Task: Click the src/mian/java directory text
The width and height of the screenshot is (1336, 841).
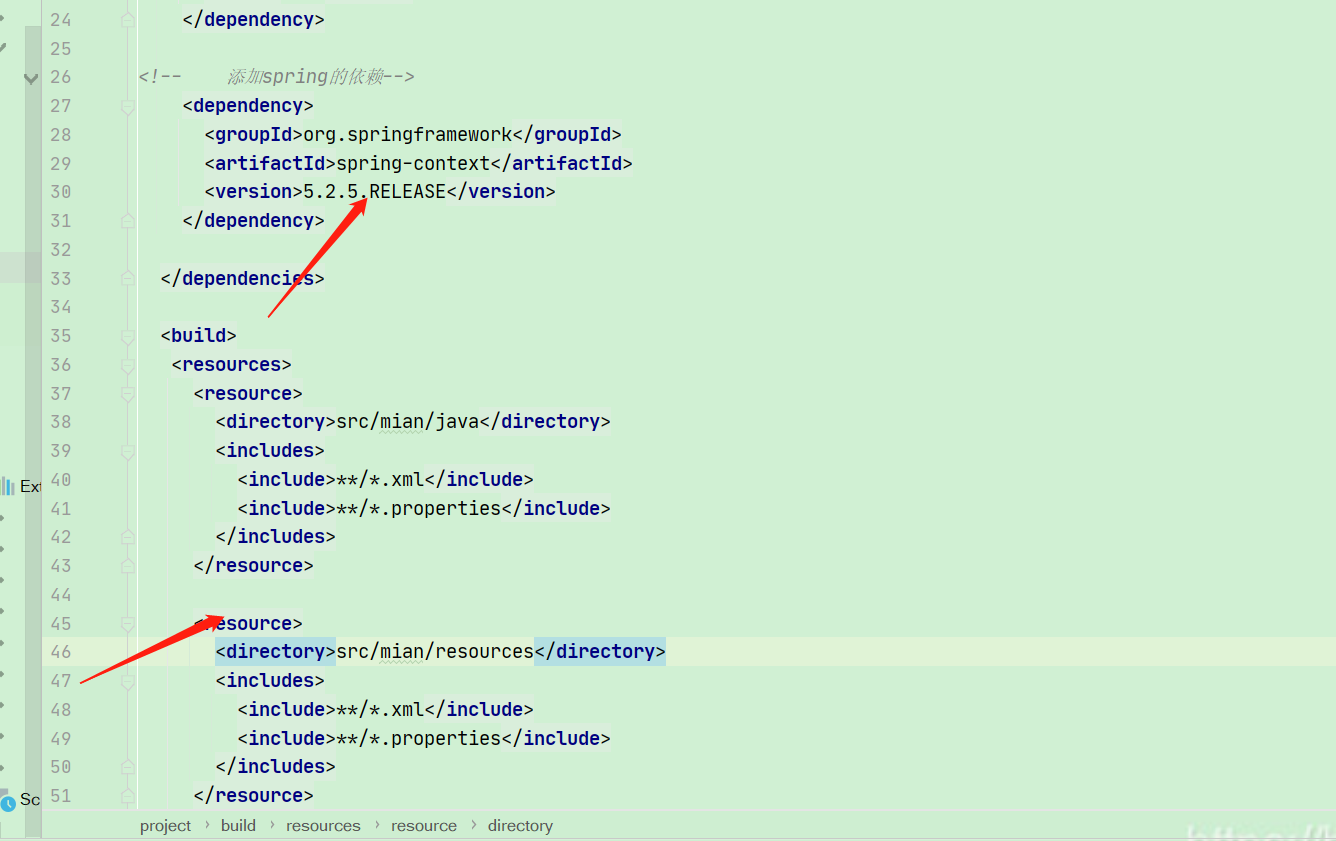Action: [x=408, y=422]
